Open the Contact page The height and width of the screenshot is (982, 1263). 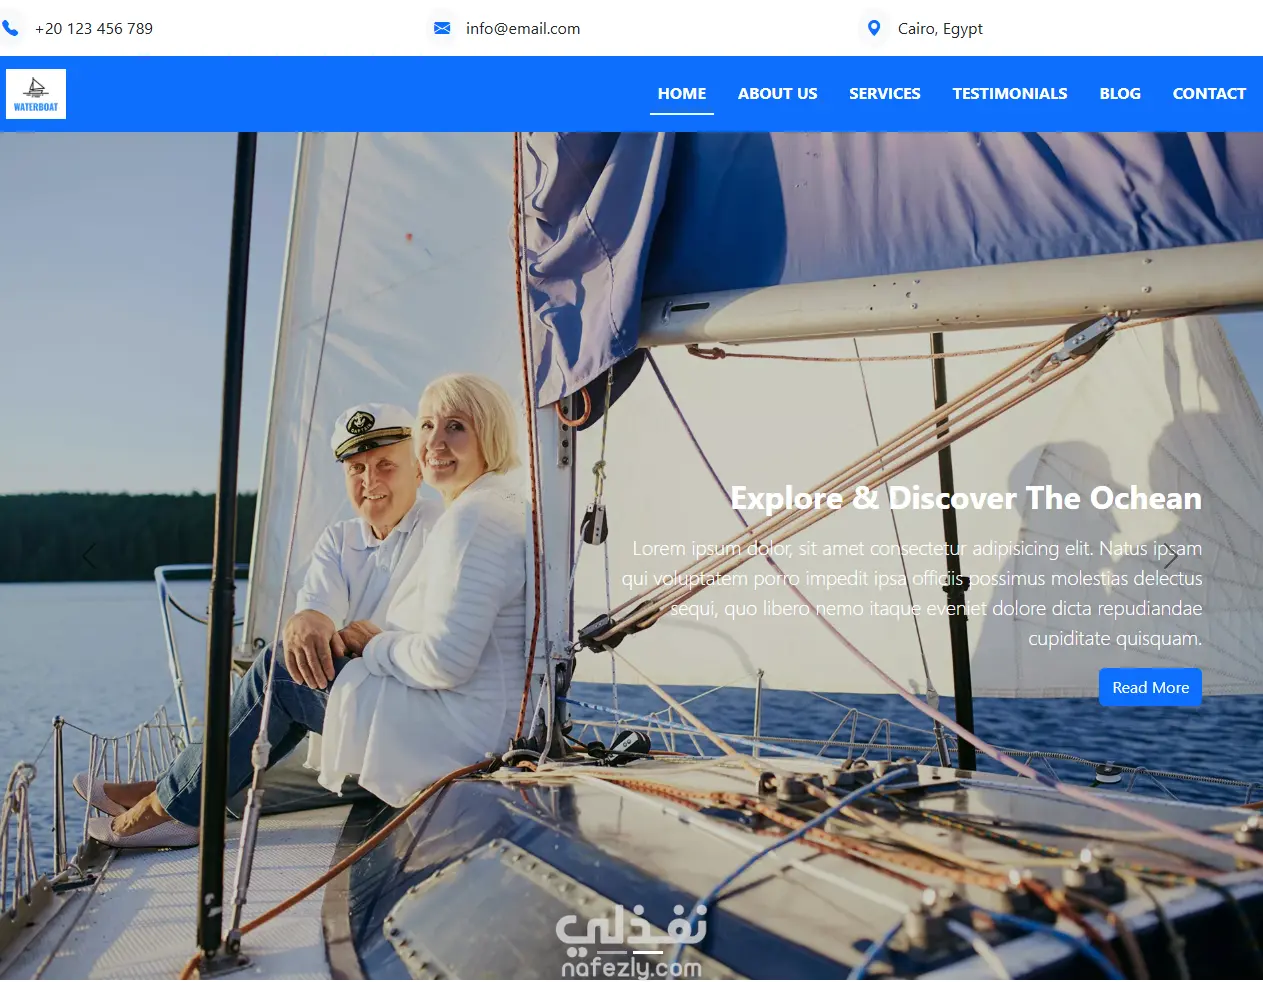pos(1209,93)
